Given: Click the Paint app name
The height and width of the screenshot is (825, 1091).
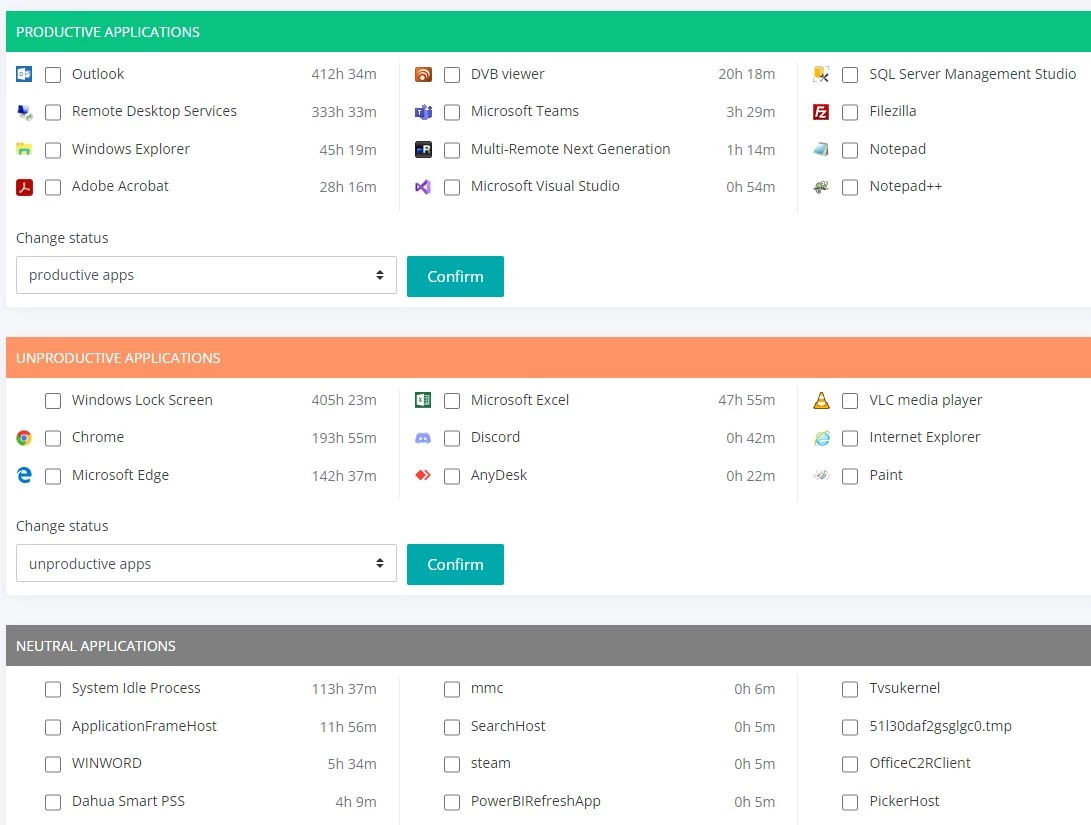Looking at the screenshot, I should click(886, 475).
